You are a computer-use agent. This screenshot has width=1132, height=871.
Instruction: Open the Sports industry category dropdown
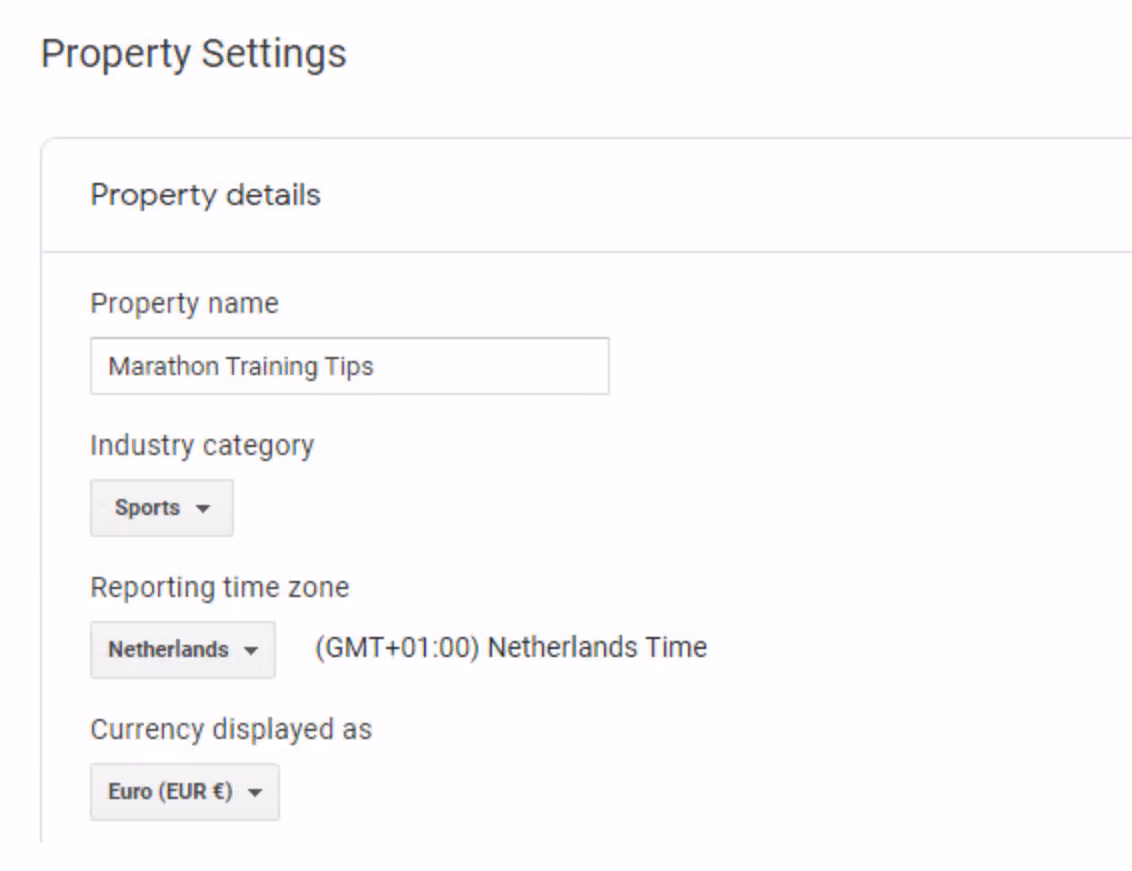point(162,508)
